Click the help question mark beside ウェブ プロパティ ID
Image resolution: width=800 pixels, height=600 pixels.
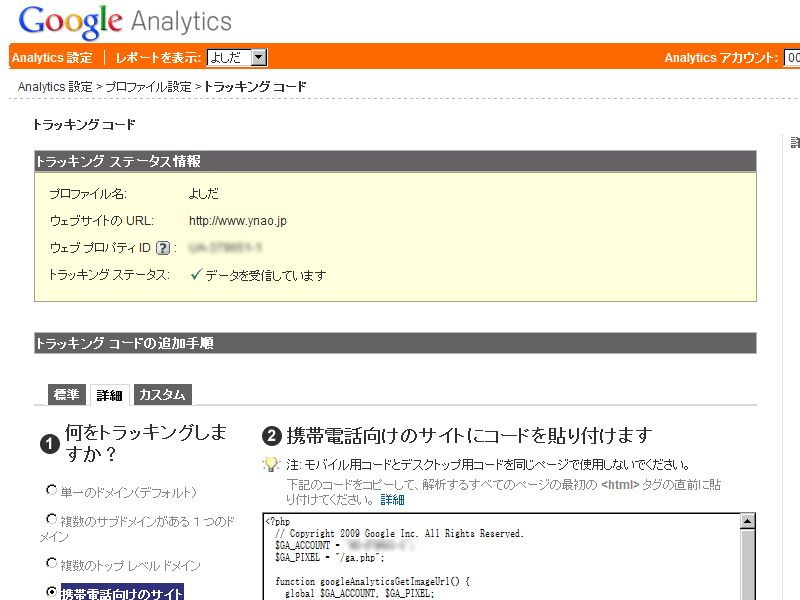point(162,248)
